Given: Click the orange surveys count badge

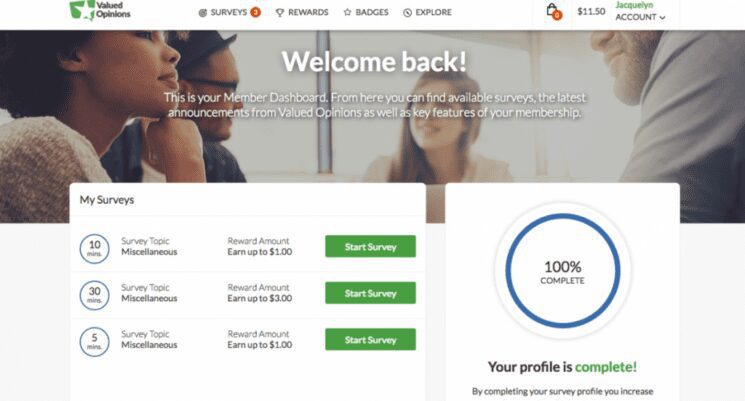Looking at the screenshot, I should (x=256, y=12).
